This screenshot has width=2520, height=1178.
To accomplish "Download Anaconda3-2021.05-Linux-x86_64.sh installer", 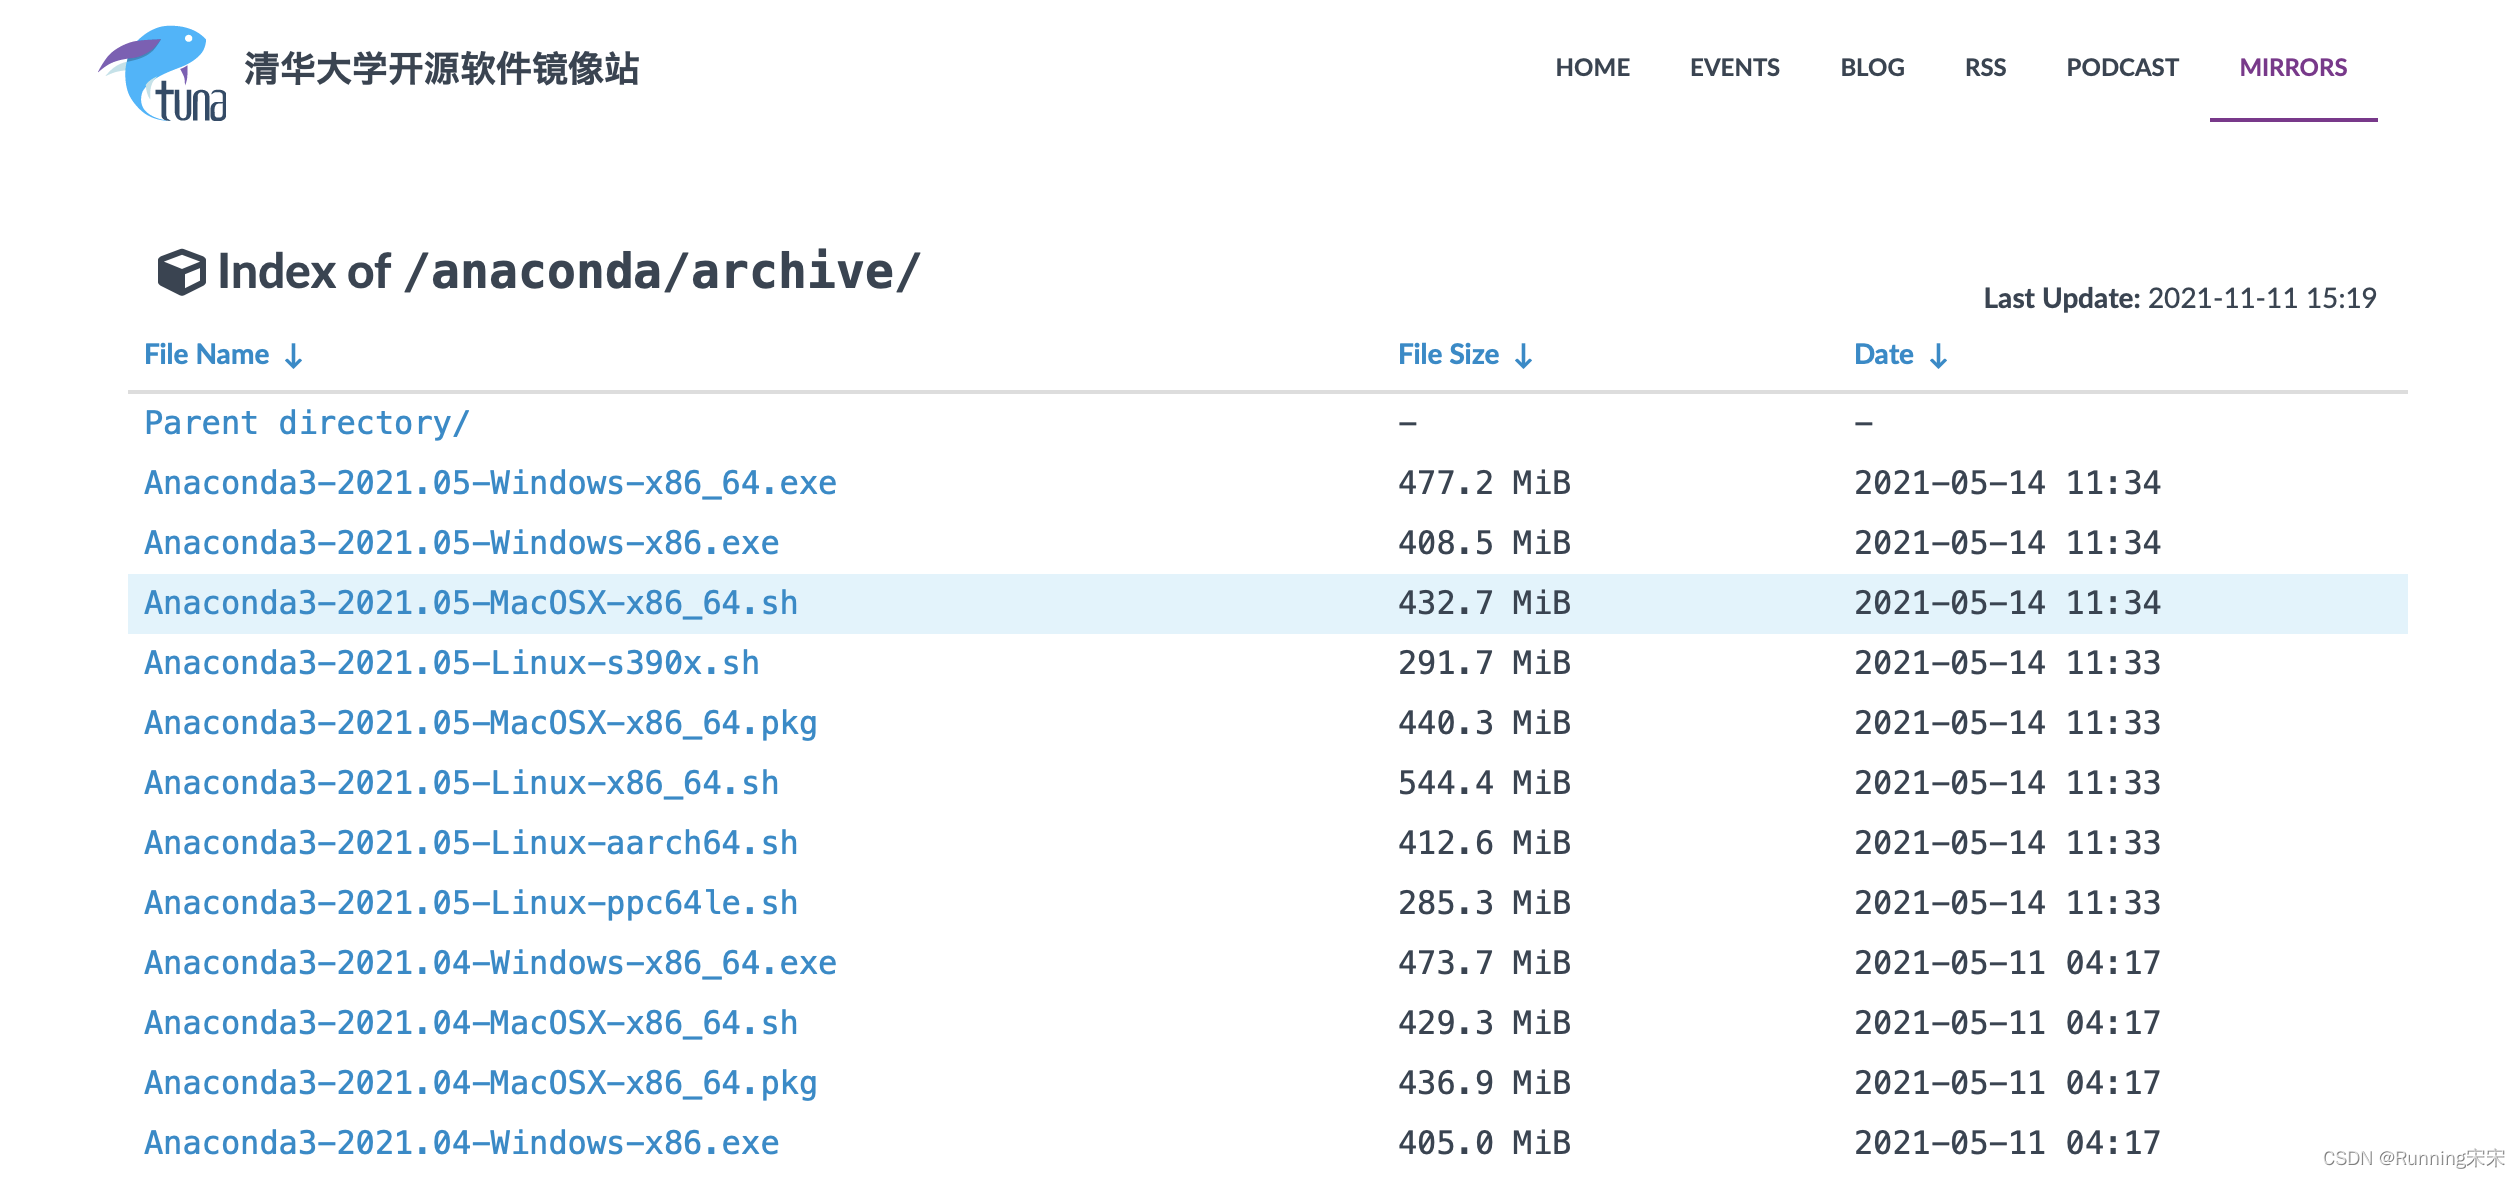I will 461,783.
